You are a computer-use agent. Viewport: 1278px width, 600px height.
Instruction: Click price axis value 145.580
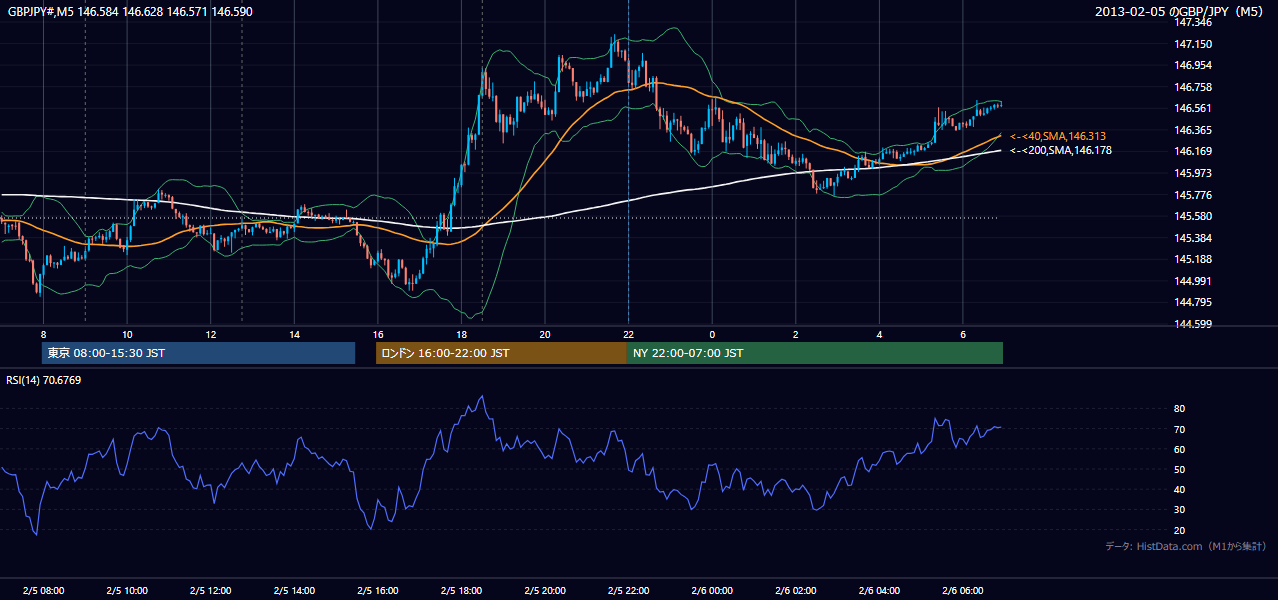pos(1194,216)
